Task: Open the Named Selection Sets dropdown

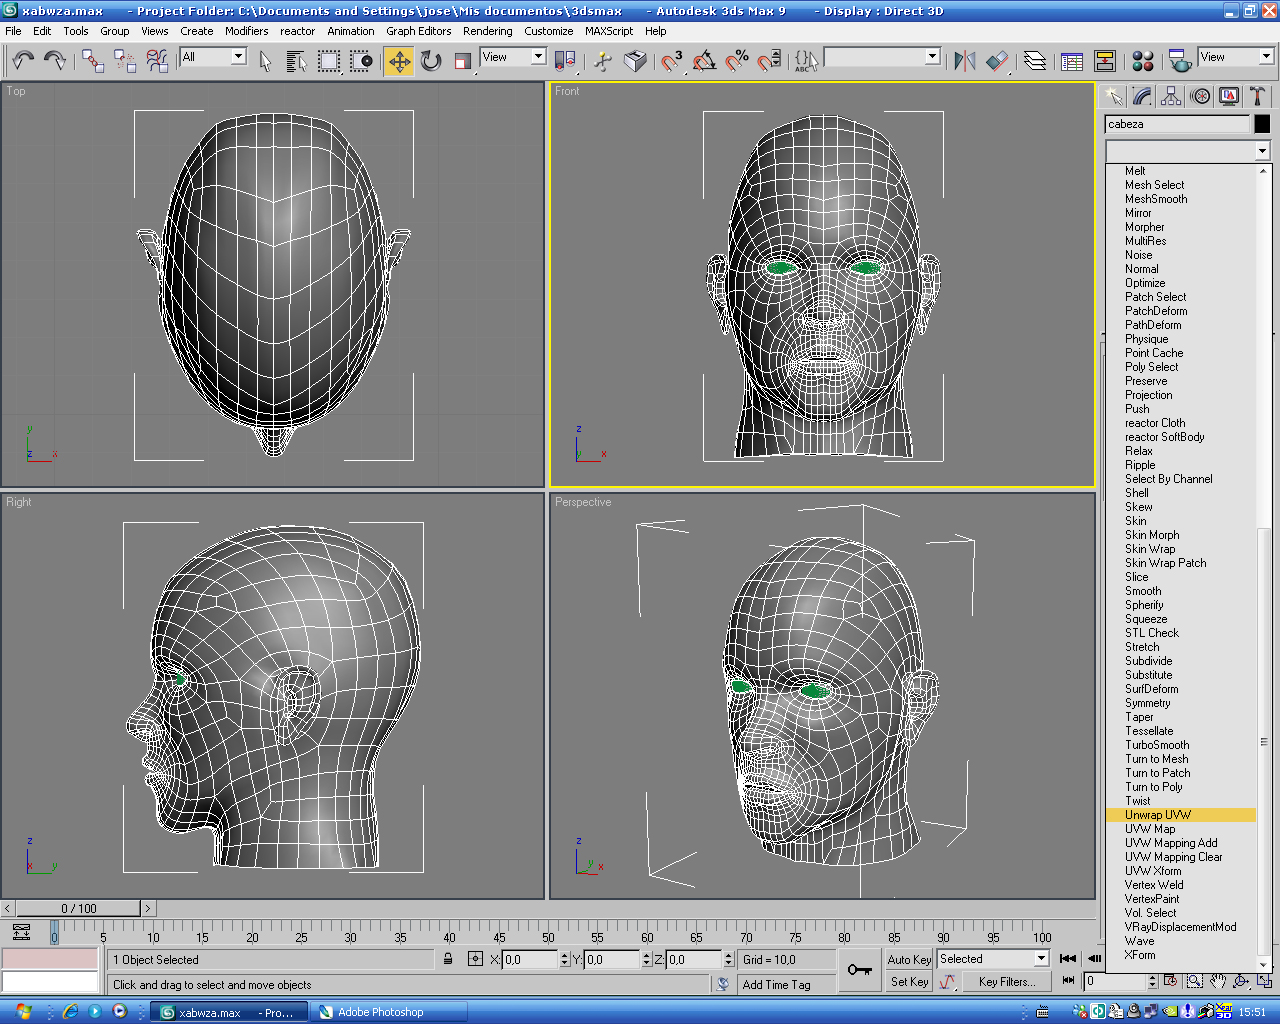Action: pos(932,57)
